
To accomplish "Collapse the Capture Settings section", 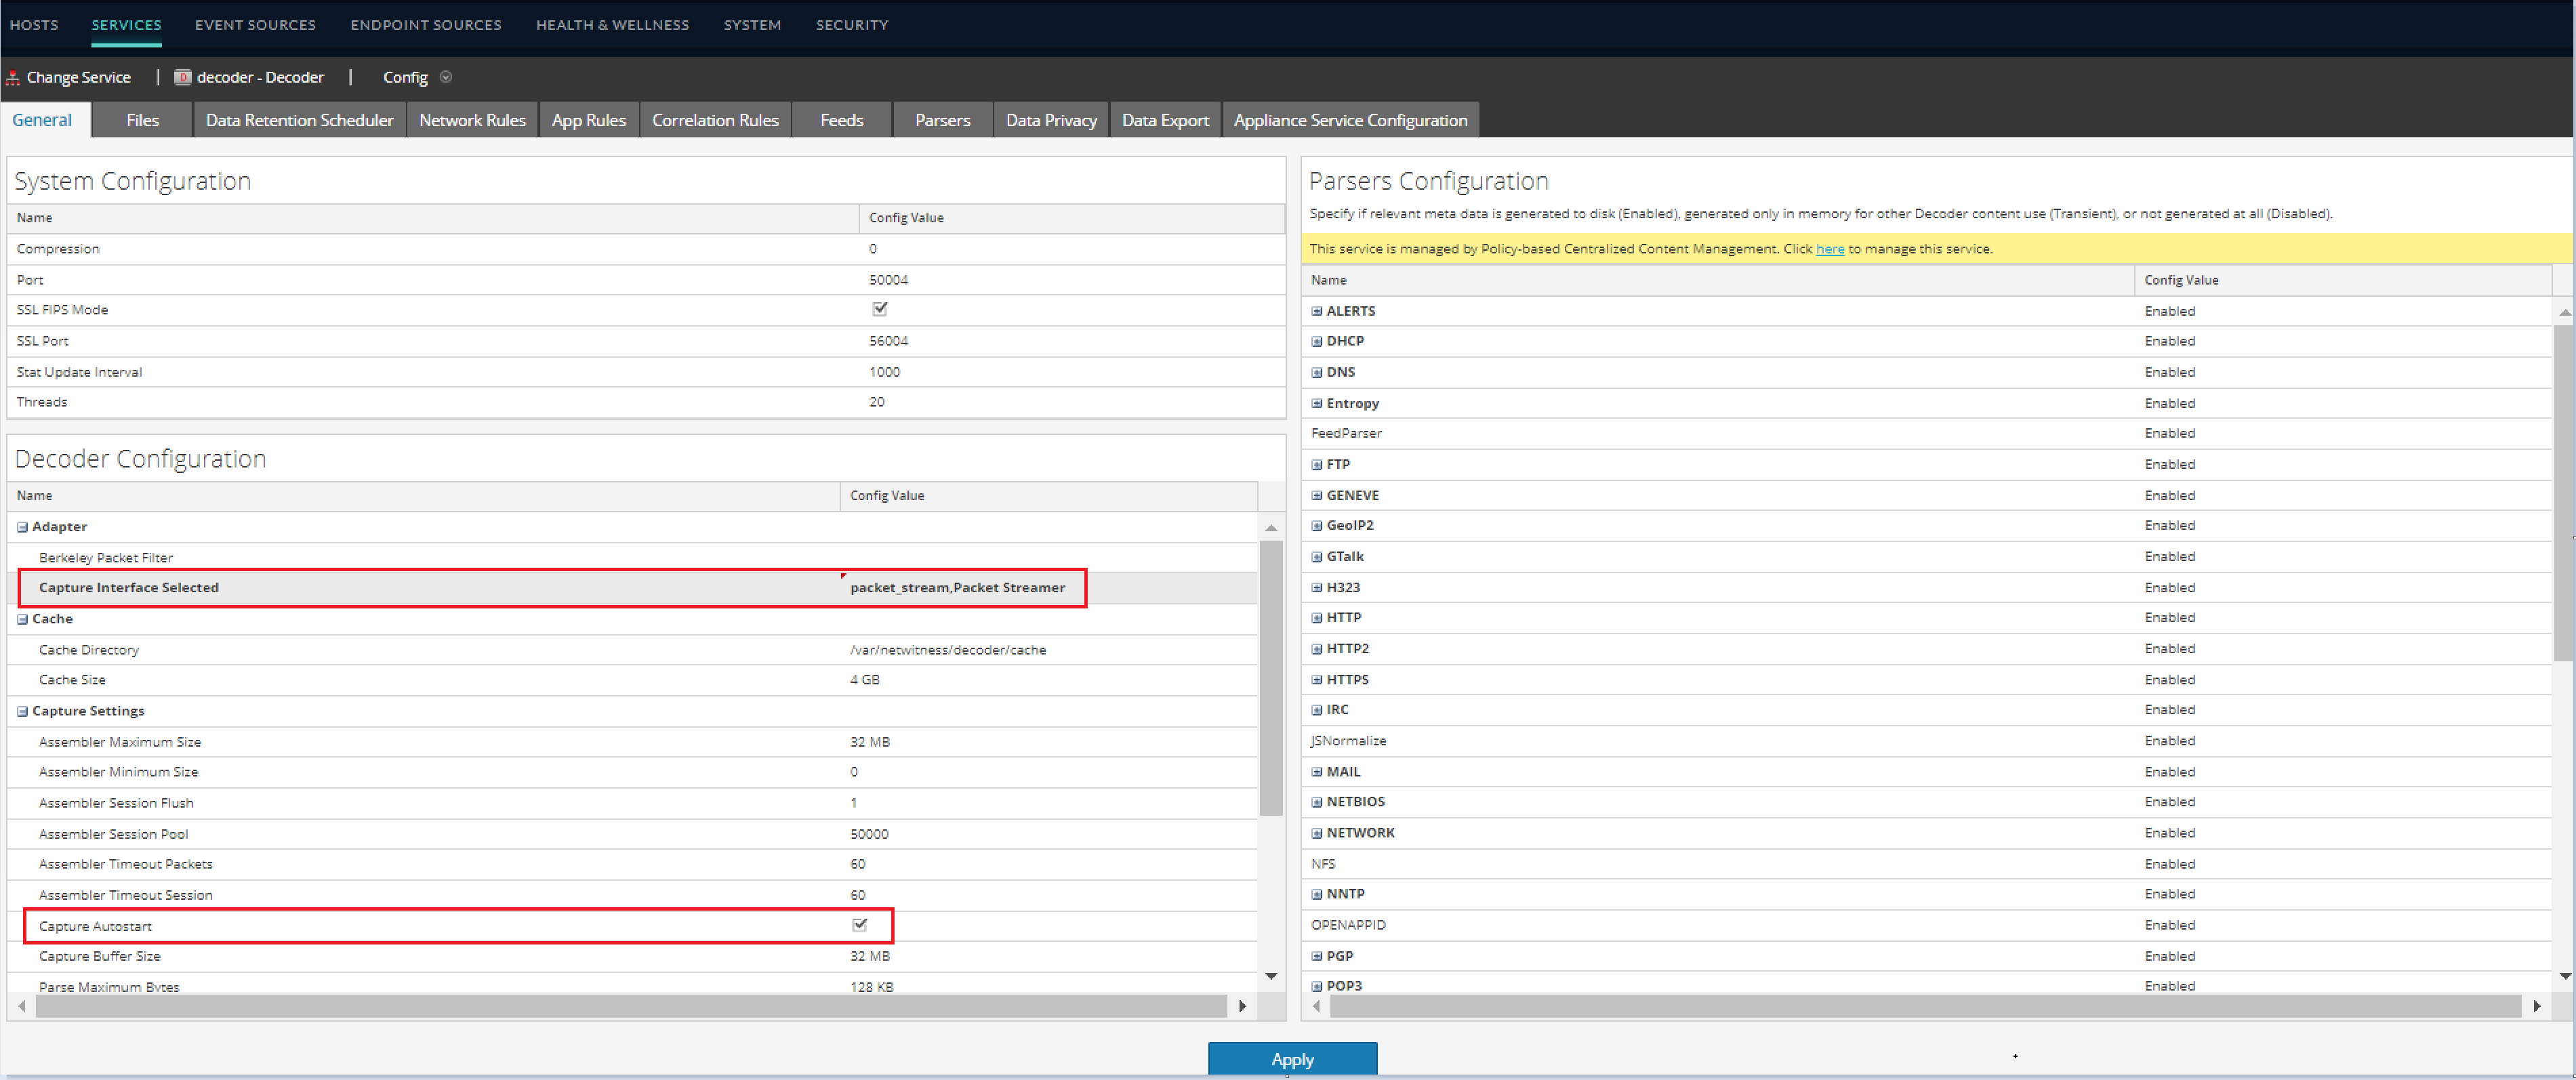I will [x=22, y=710].
